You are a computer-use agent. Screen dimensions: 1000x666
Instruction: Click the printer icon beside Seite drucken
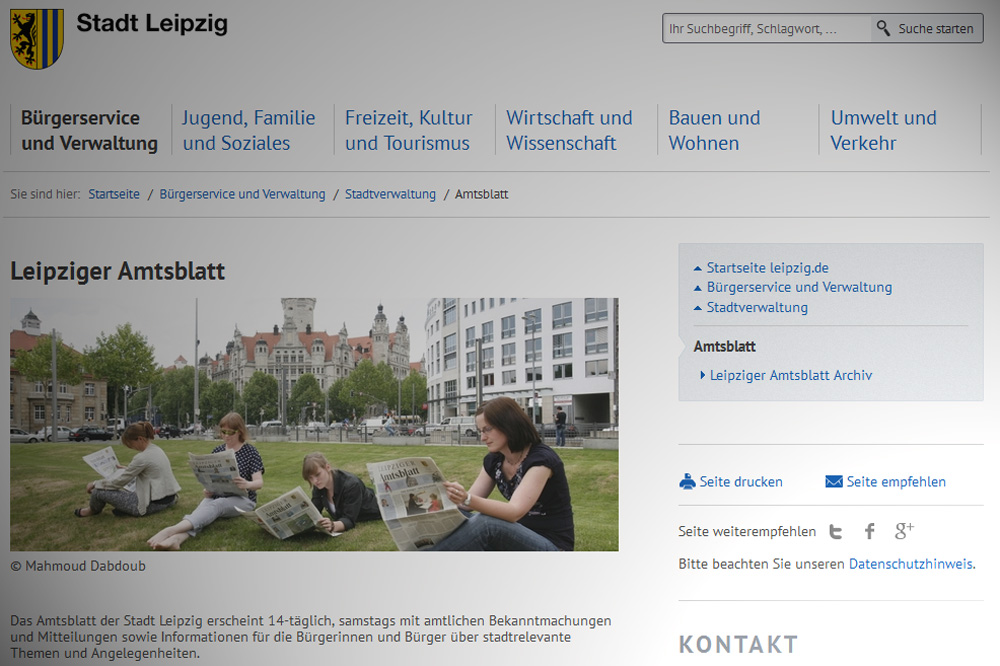687,481
